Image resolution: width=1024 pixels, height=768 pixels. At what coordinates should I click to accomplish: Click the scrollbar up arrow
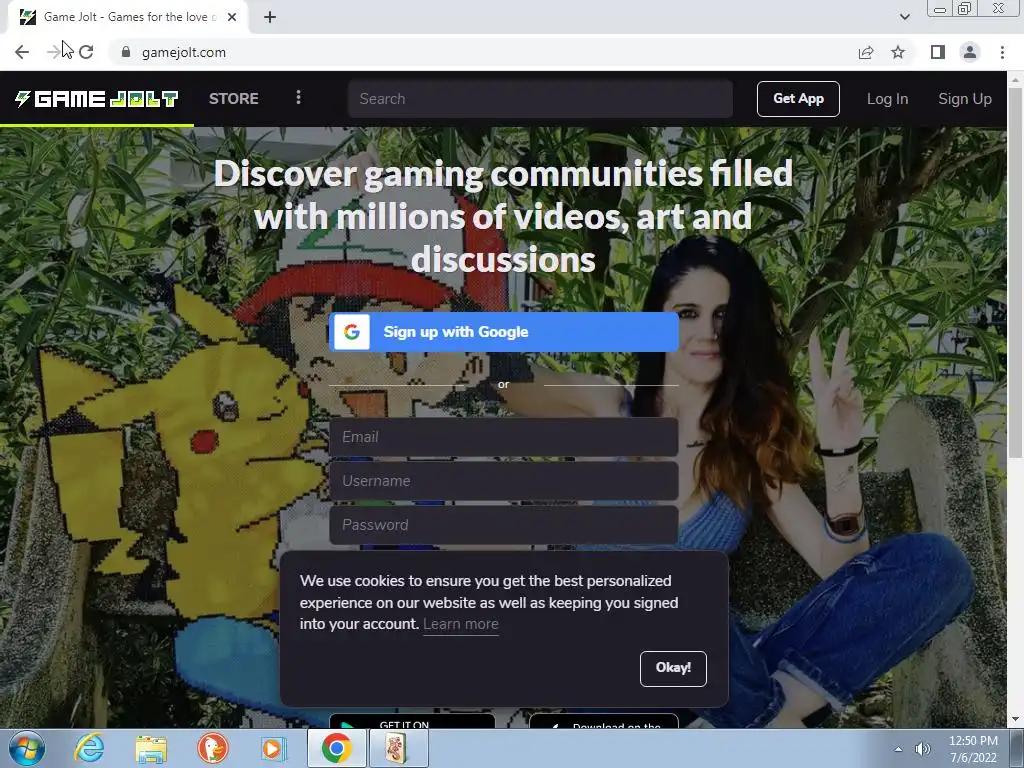[x=1015, y=79]
